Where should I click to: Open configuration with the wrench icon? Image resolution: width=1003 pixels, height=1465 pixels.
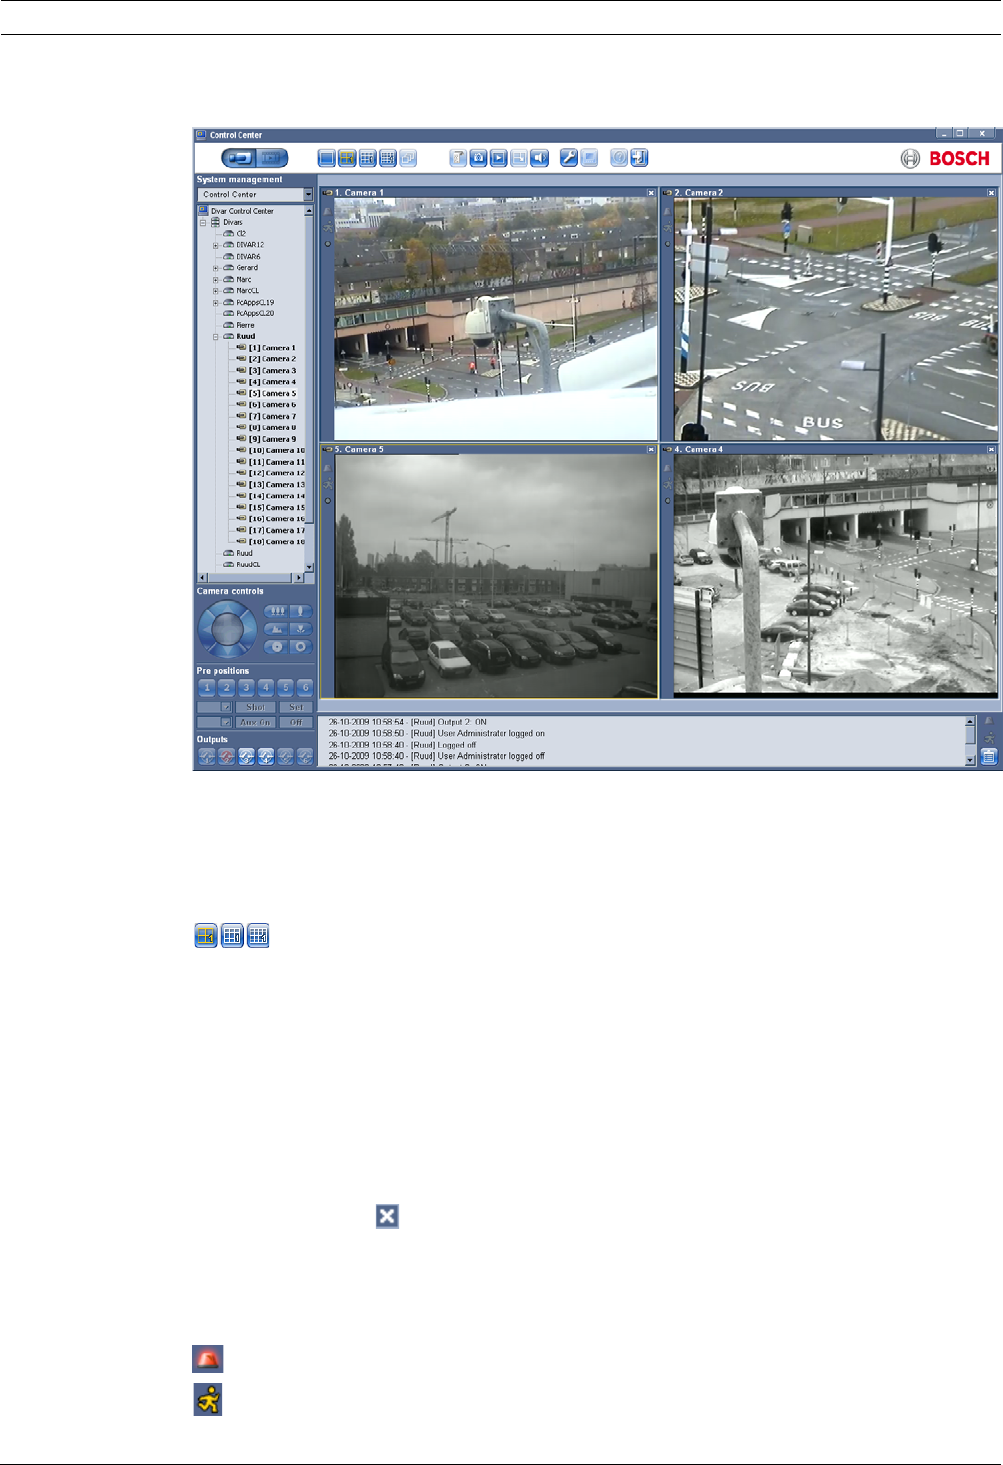coord(568,158)
